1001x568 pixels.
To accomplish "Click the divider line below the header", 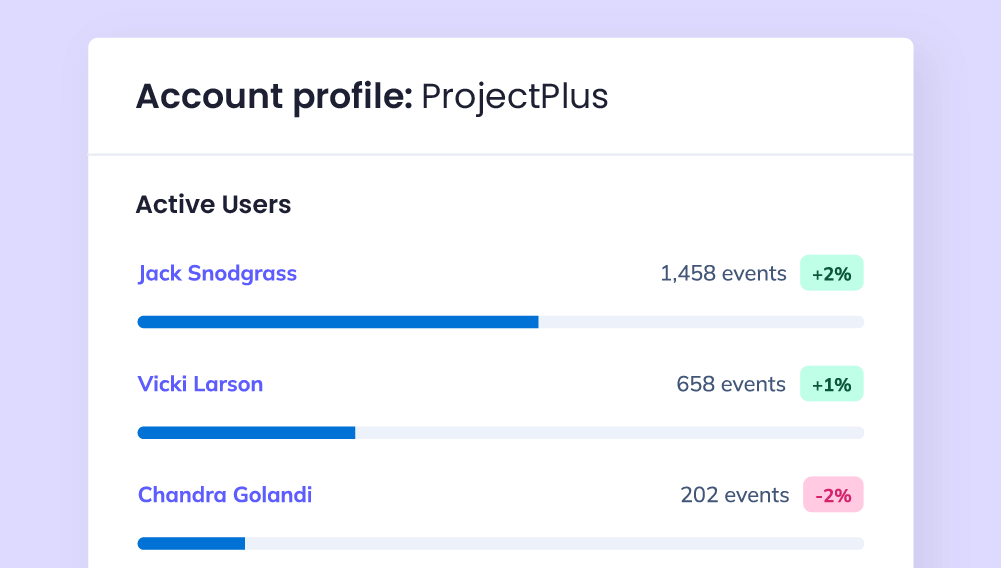I will click(500, 155).
